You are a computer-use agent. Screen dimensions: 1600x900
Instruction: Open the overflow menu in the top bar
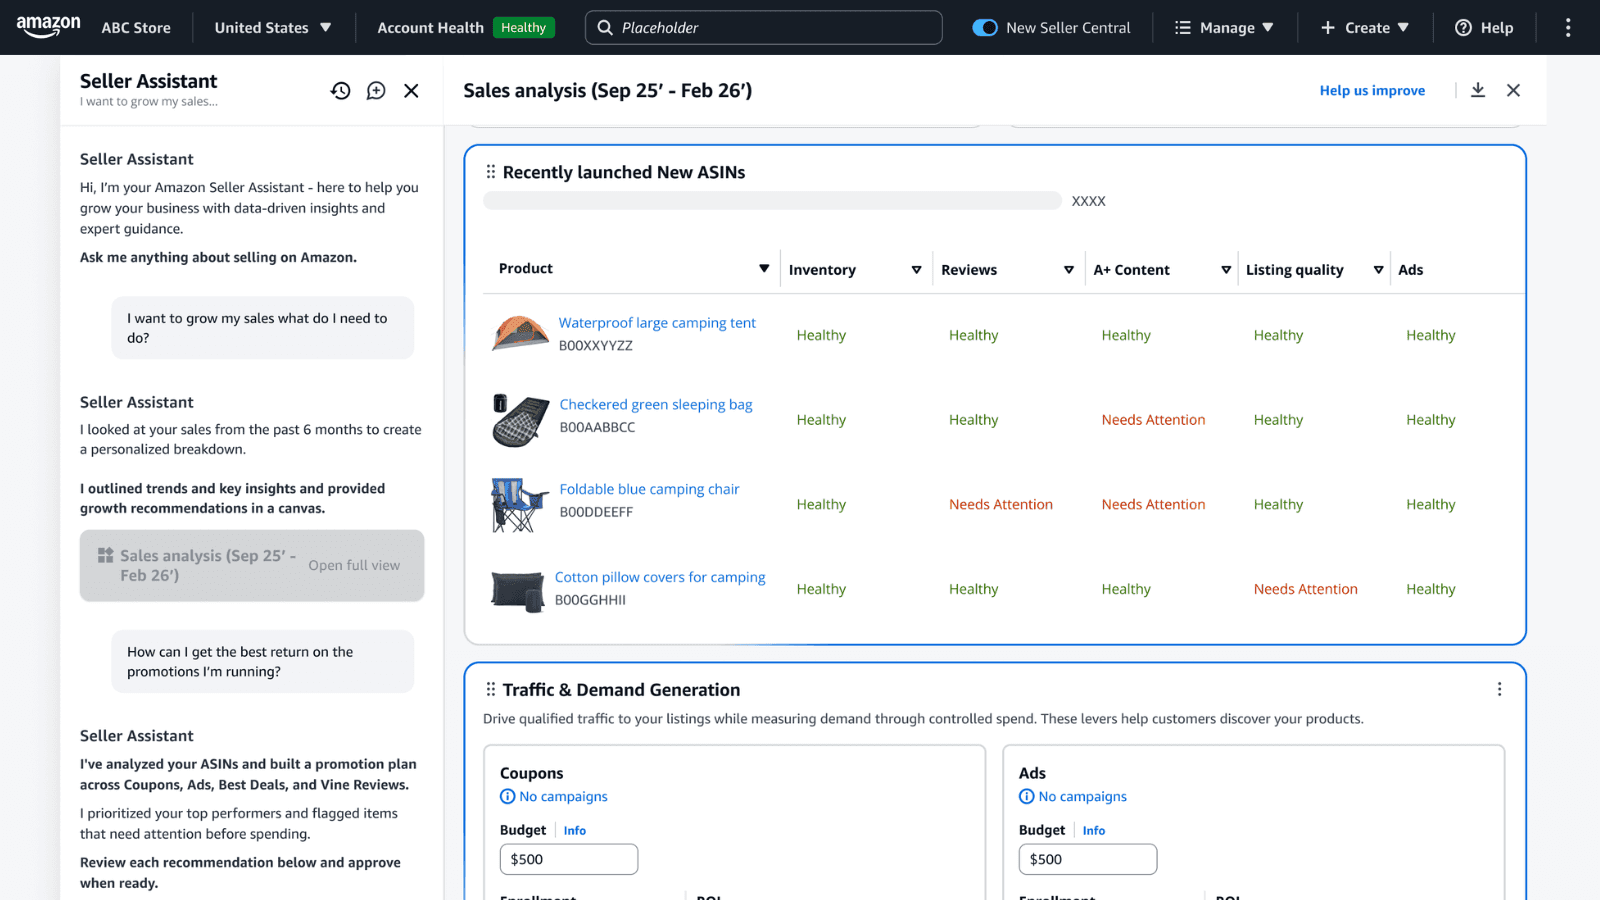[1568, 27]
